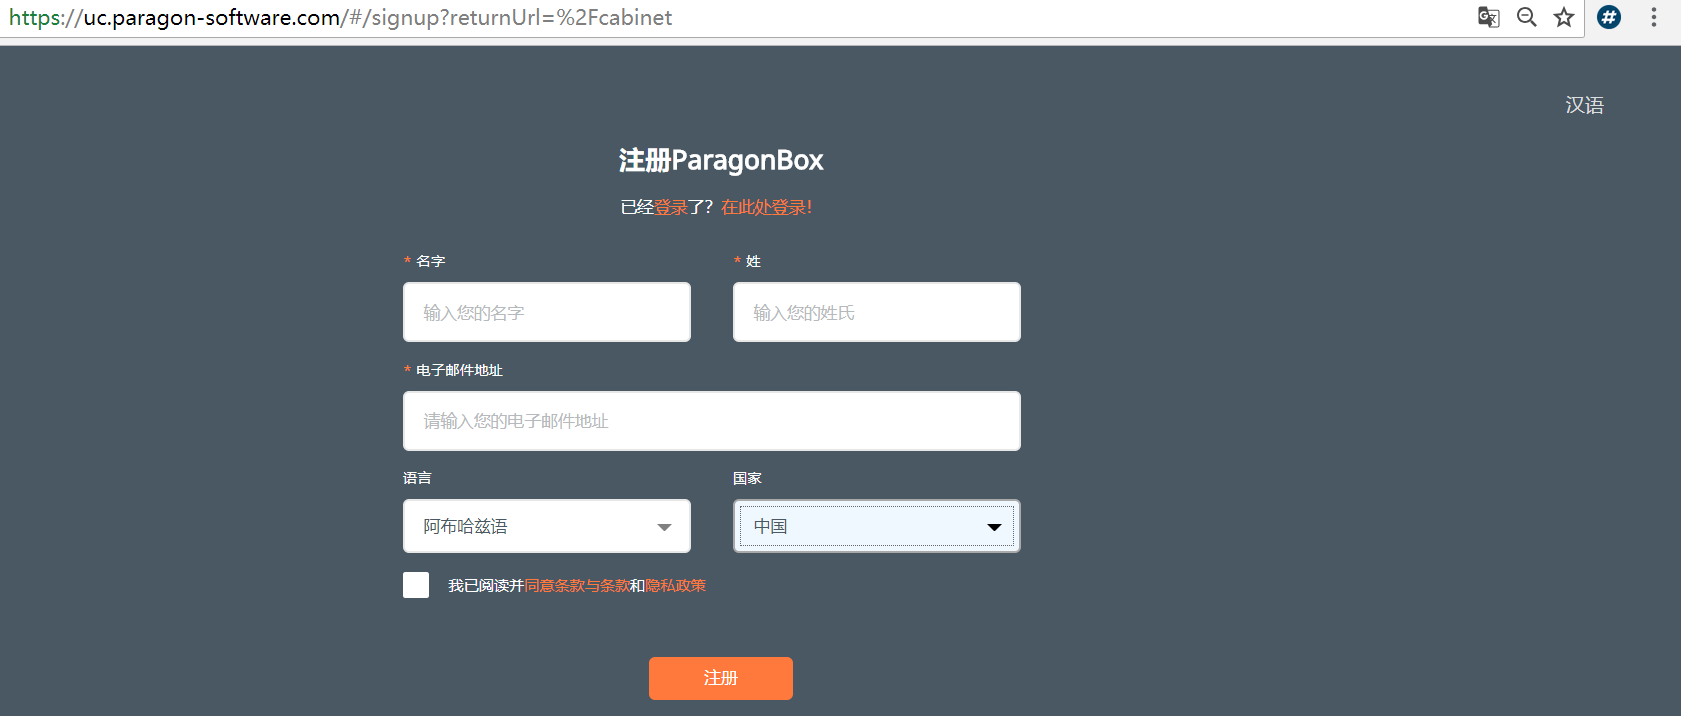Select the browser URL address bar
1681x716 pixels.
pyautogui.click(x=700, y=17)
